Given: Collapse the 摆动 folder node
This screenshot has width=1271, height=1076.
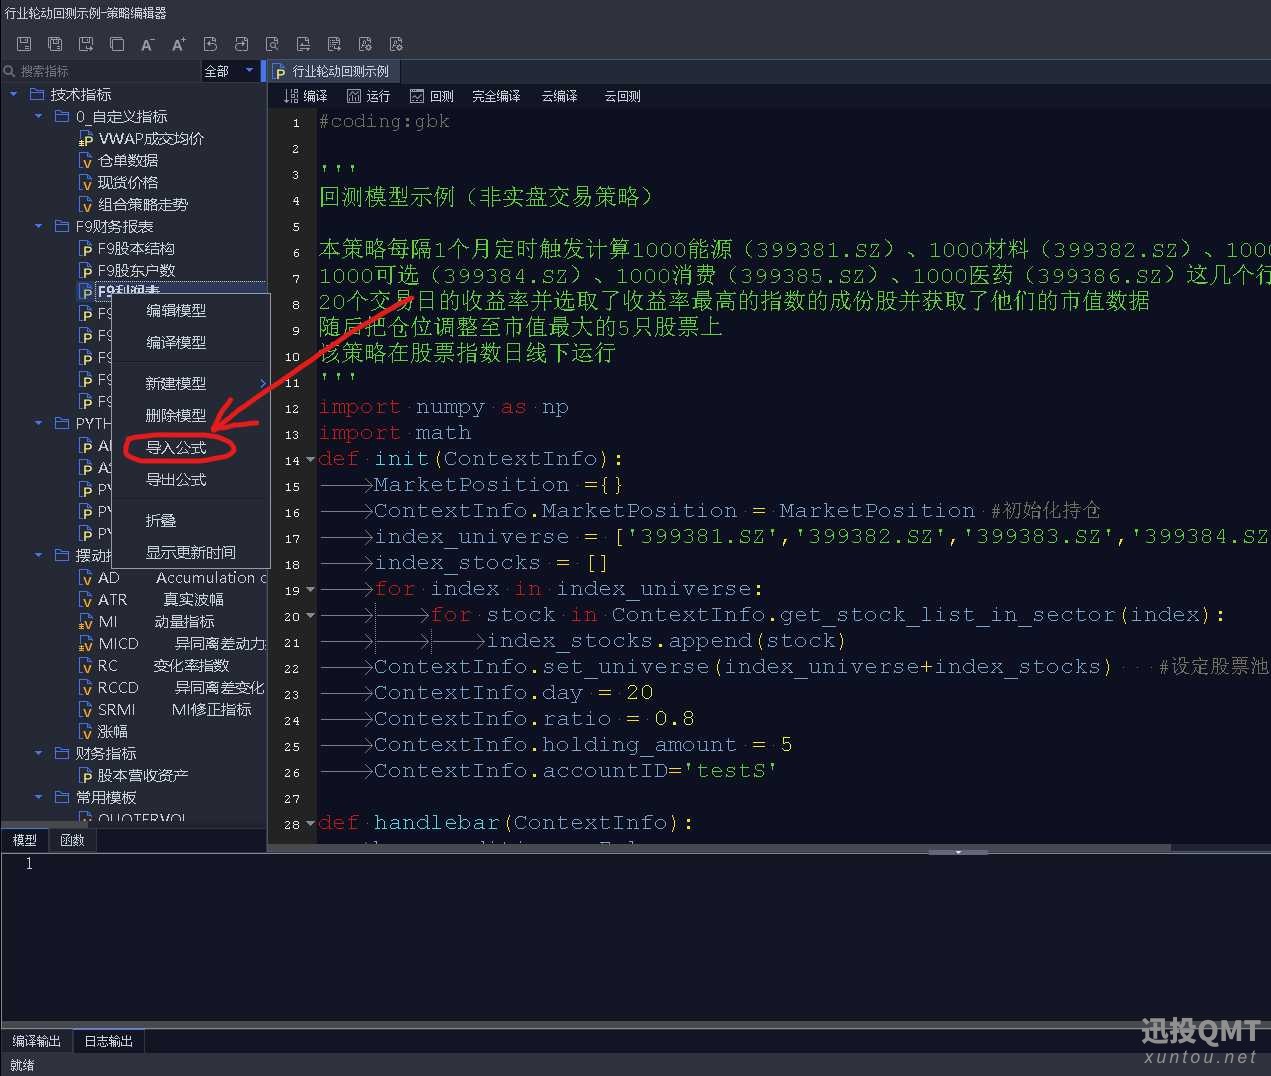Looking at the screenshot, I should click(x=39, y=555).
